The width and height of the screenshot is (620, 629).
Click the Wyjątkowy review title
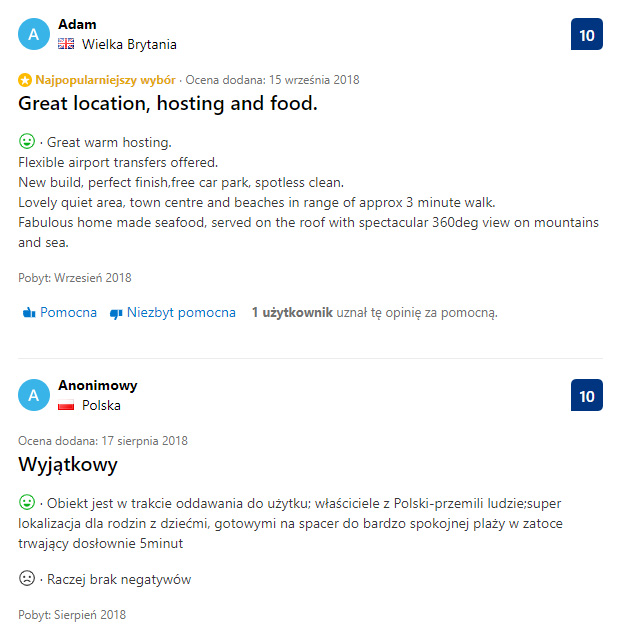click(x=68, y=464)
